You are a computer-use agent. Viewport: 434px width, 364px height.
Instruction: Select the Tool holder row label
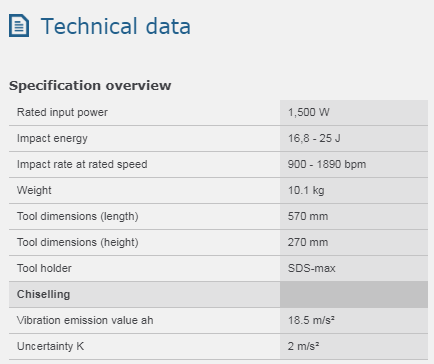tap(44, 268)
